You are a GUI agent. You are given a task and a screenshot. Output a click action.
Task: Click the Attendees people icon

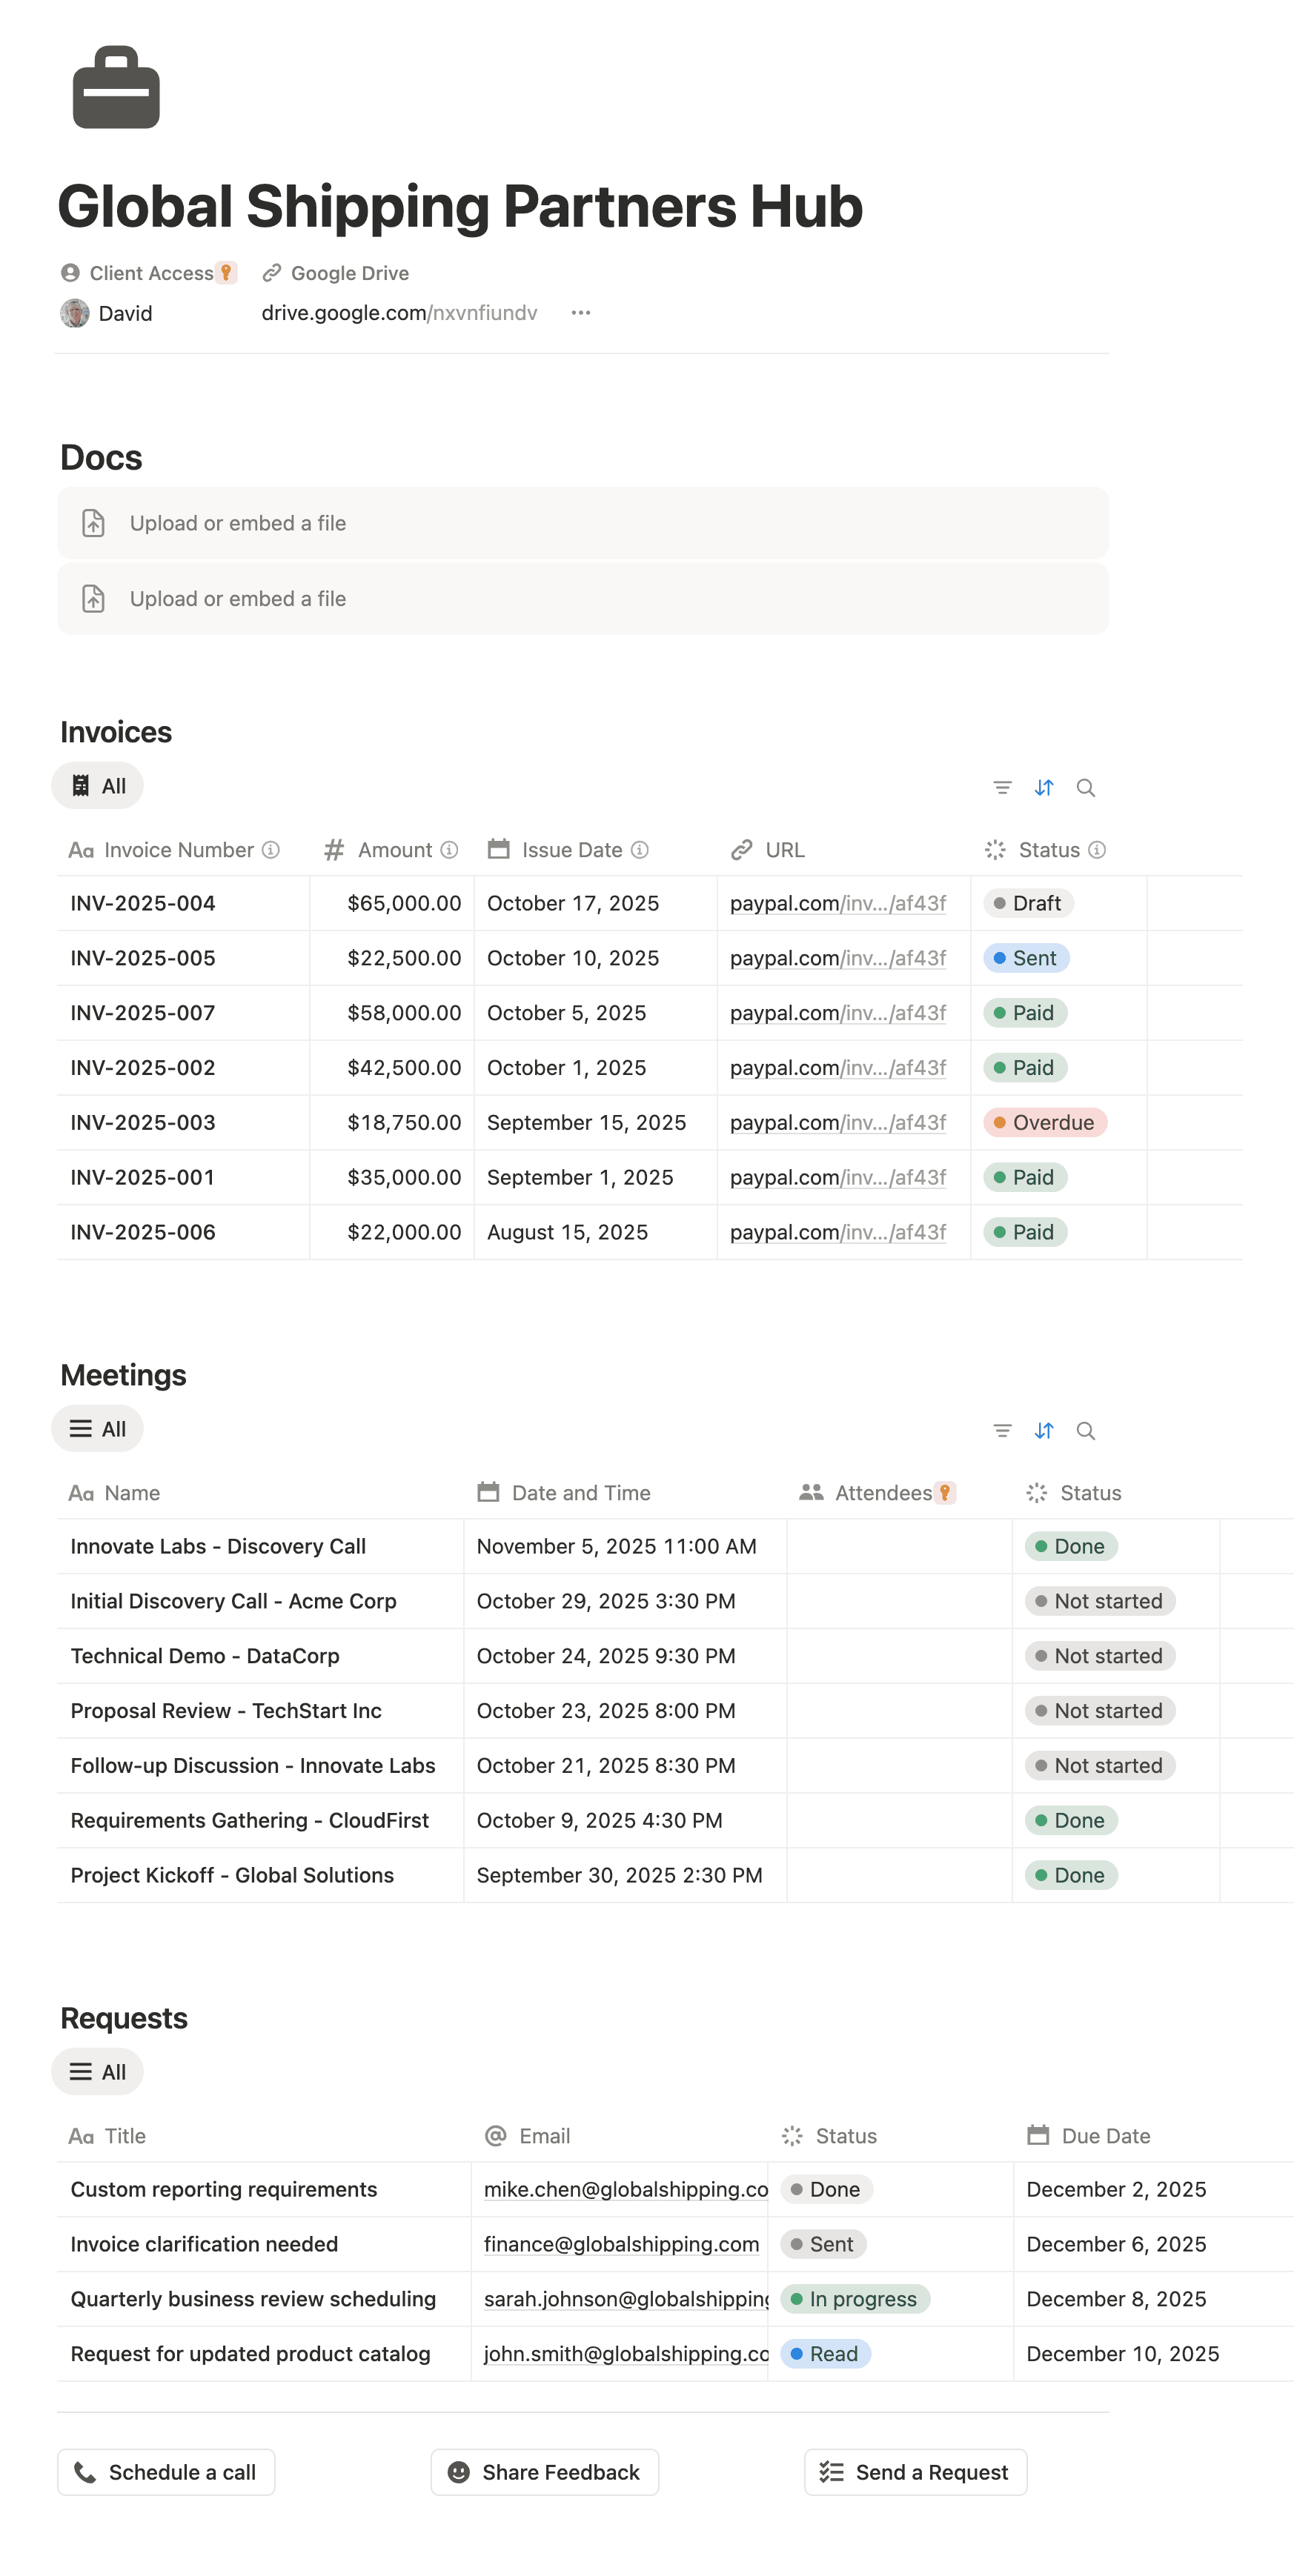(811, 1492)
